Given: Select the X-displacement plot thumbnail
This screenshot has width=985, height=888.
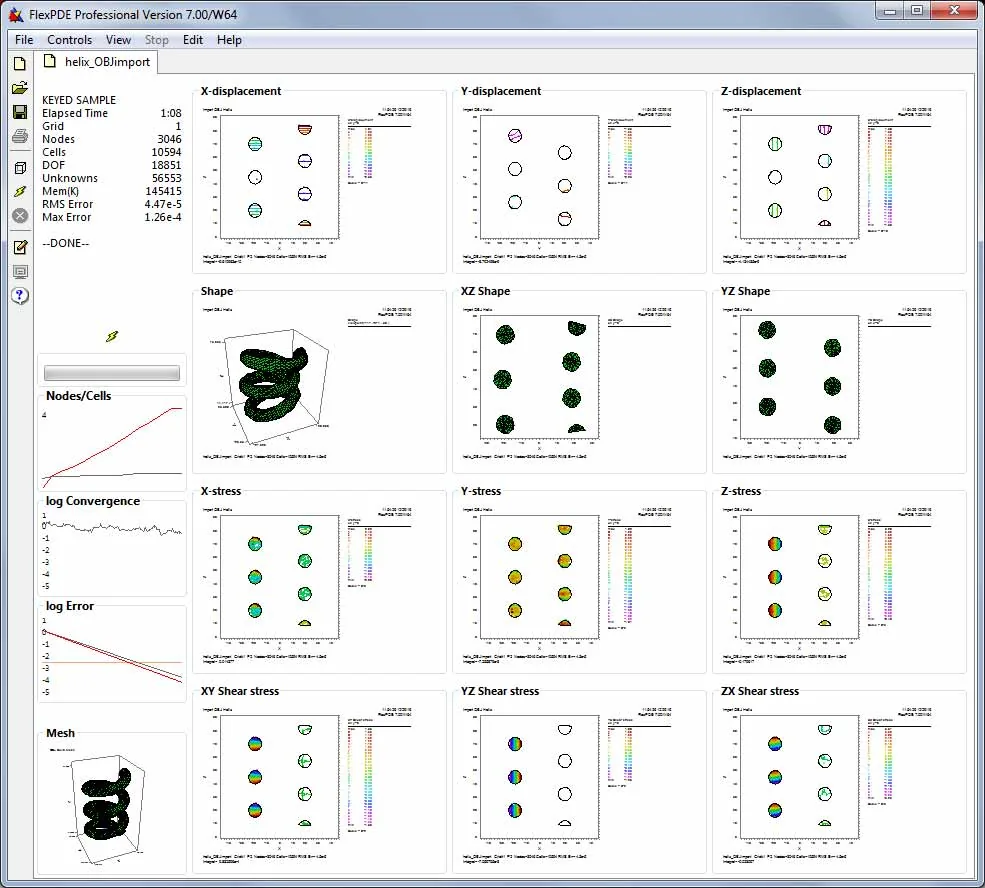Looking at the screenshot, I should [x=319, y=182].
